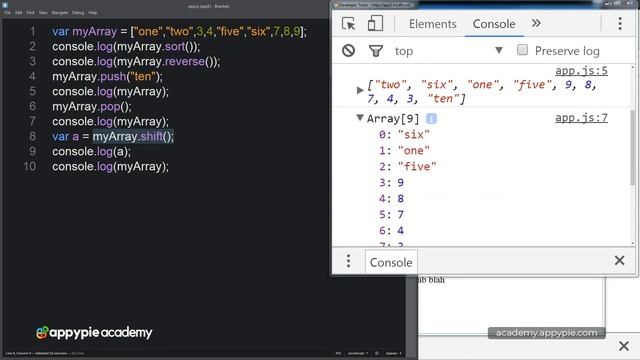
Task: Click the 3: 9 array entry
Action: [x=391, y=182]
